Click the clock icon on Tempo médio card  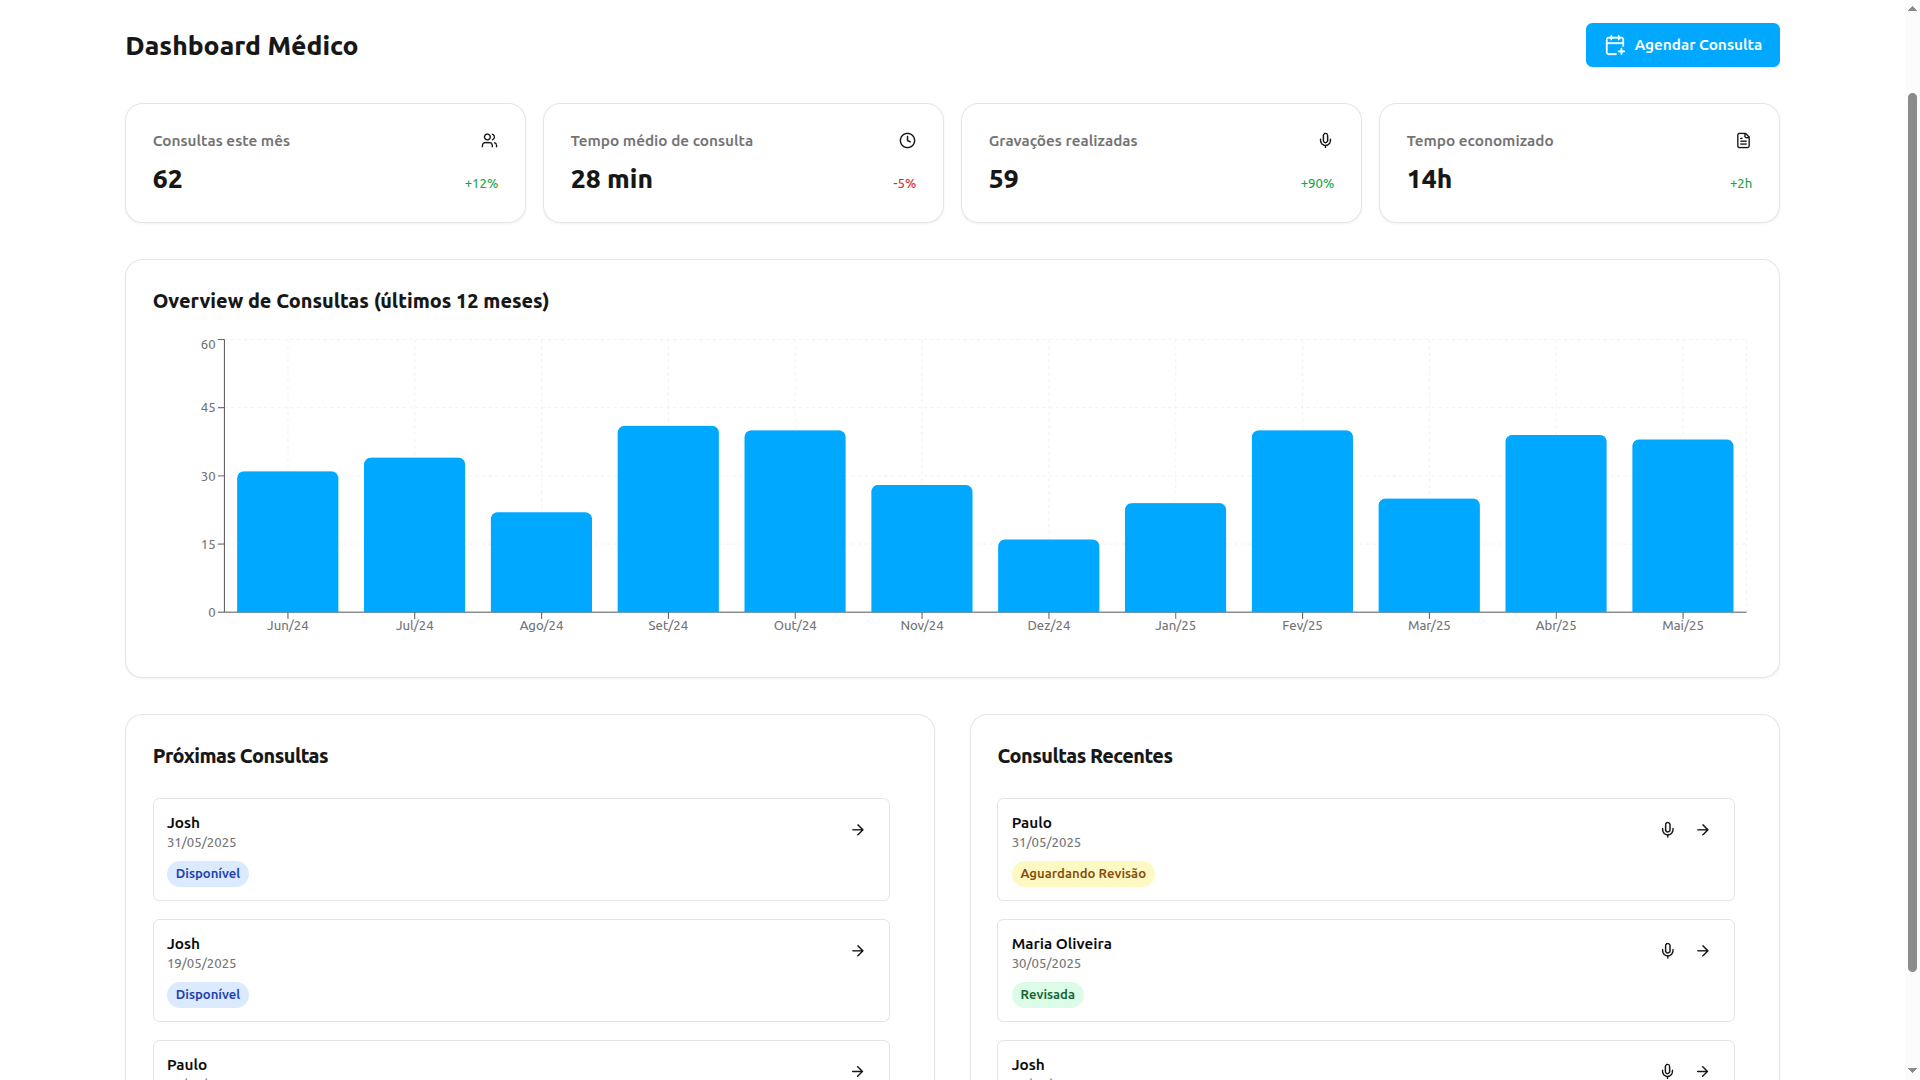coord(907,141)
